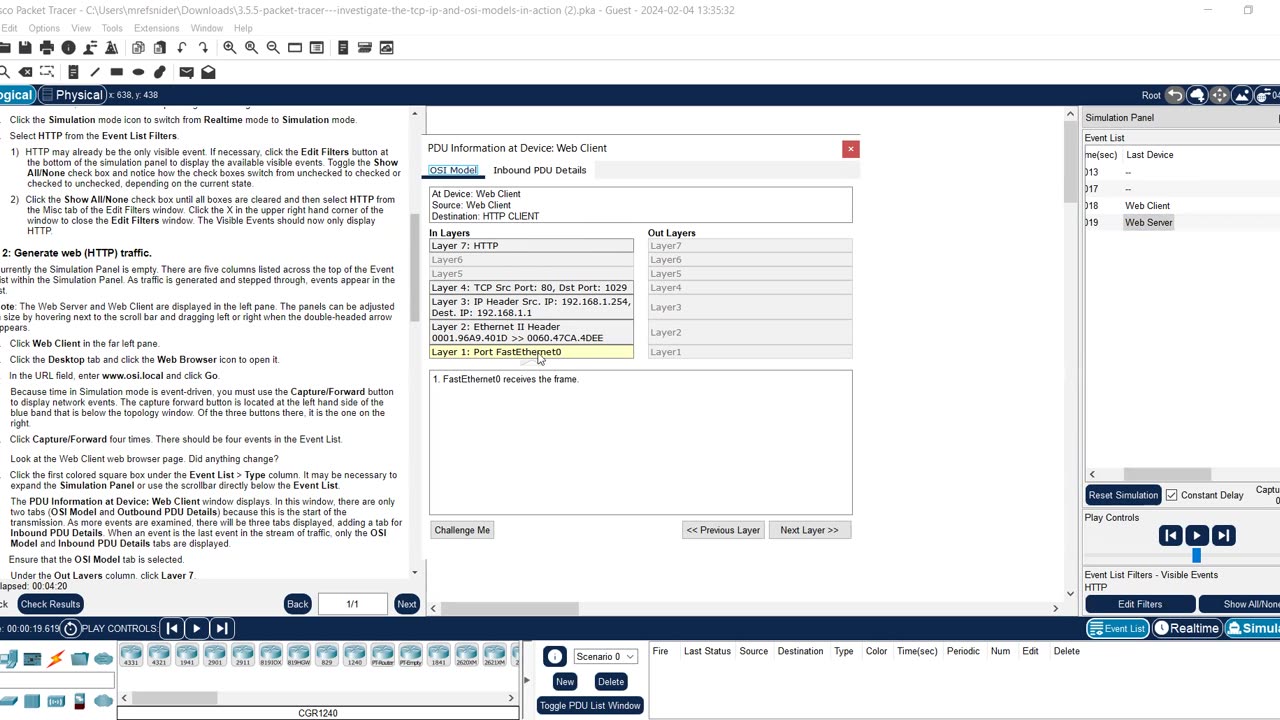This screenshot has height=720, width=1280.
Task: Click the Edit Filters button
Action: [x=1140, y=604]
